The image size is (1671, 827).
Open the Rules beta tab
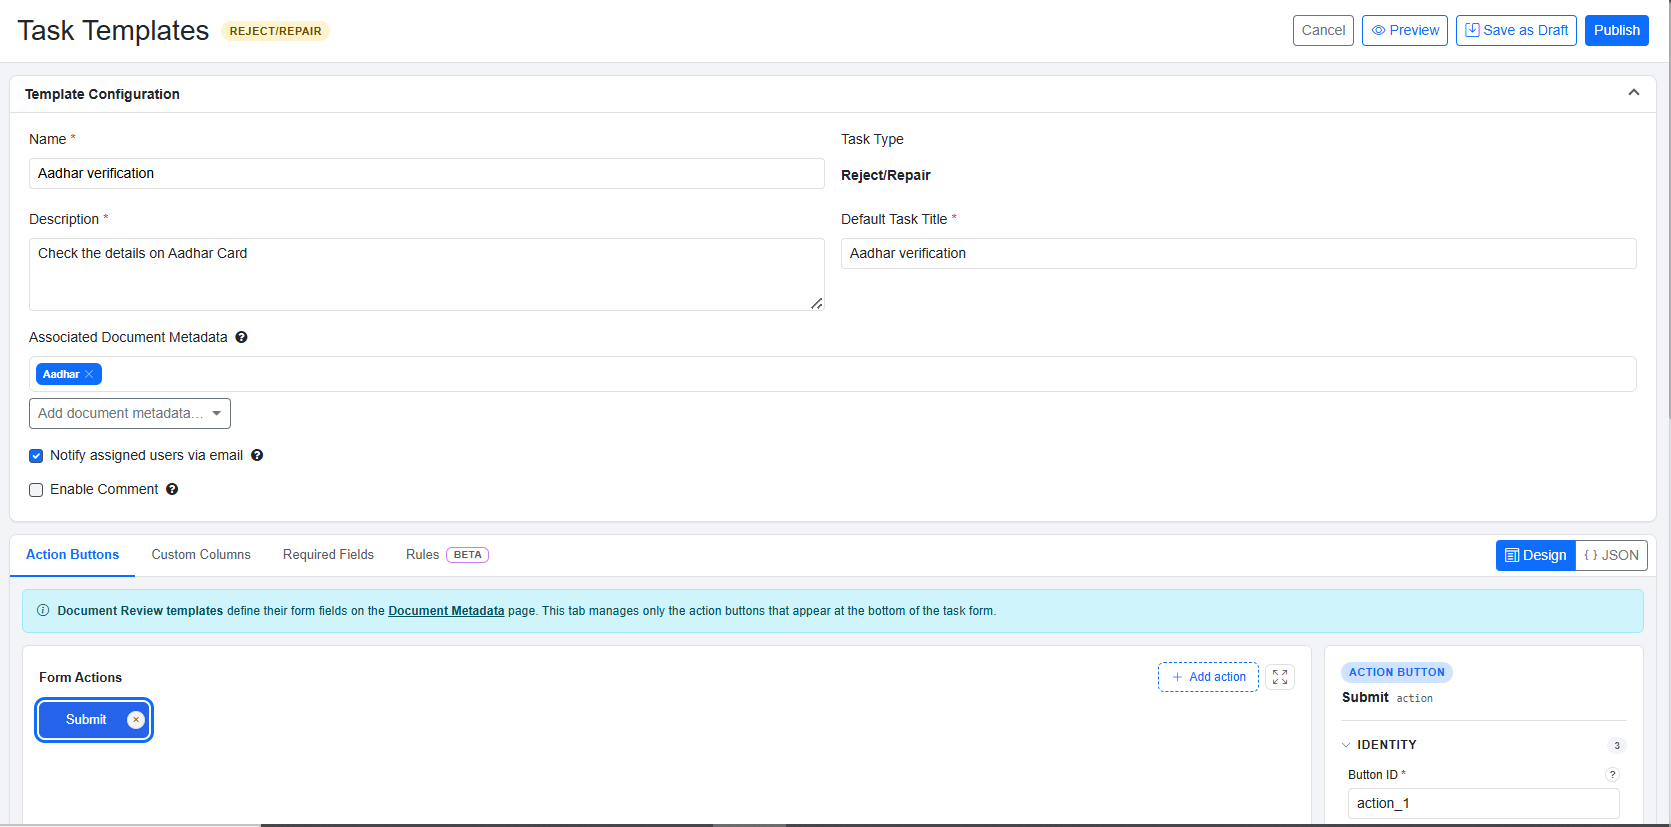(x=447, y=554)
